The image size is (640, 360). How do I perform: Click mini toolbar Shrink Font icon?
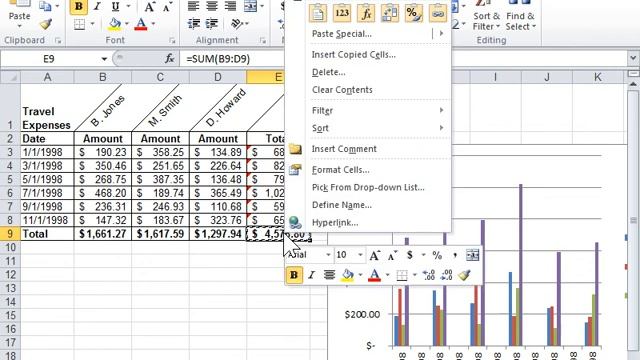pyautogui.click(x=392, y=256)
